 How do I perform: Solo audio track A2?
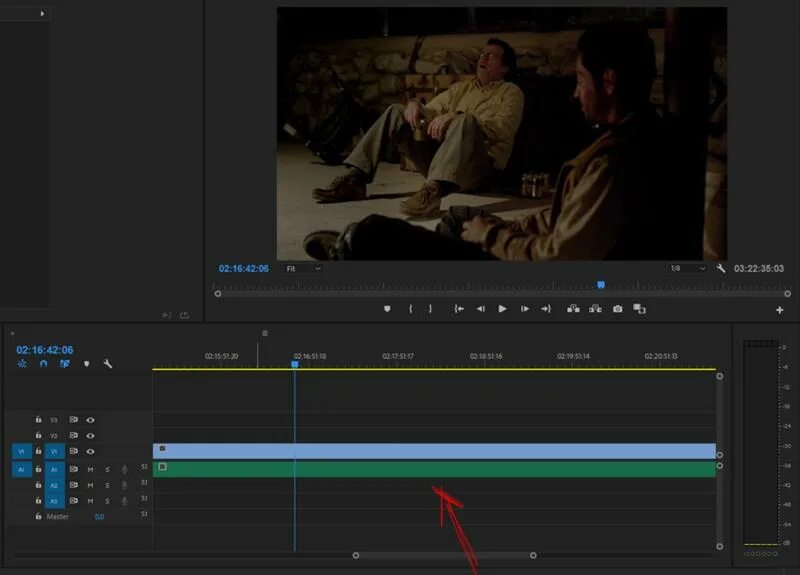(x=107, y=485)
